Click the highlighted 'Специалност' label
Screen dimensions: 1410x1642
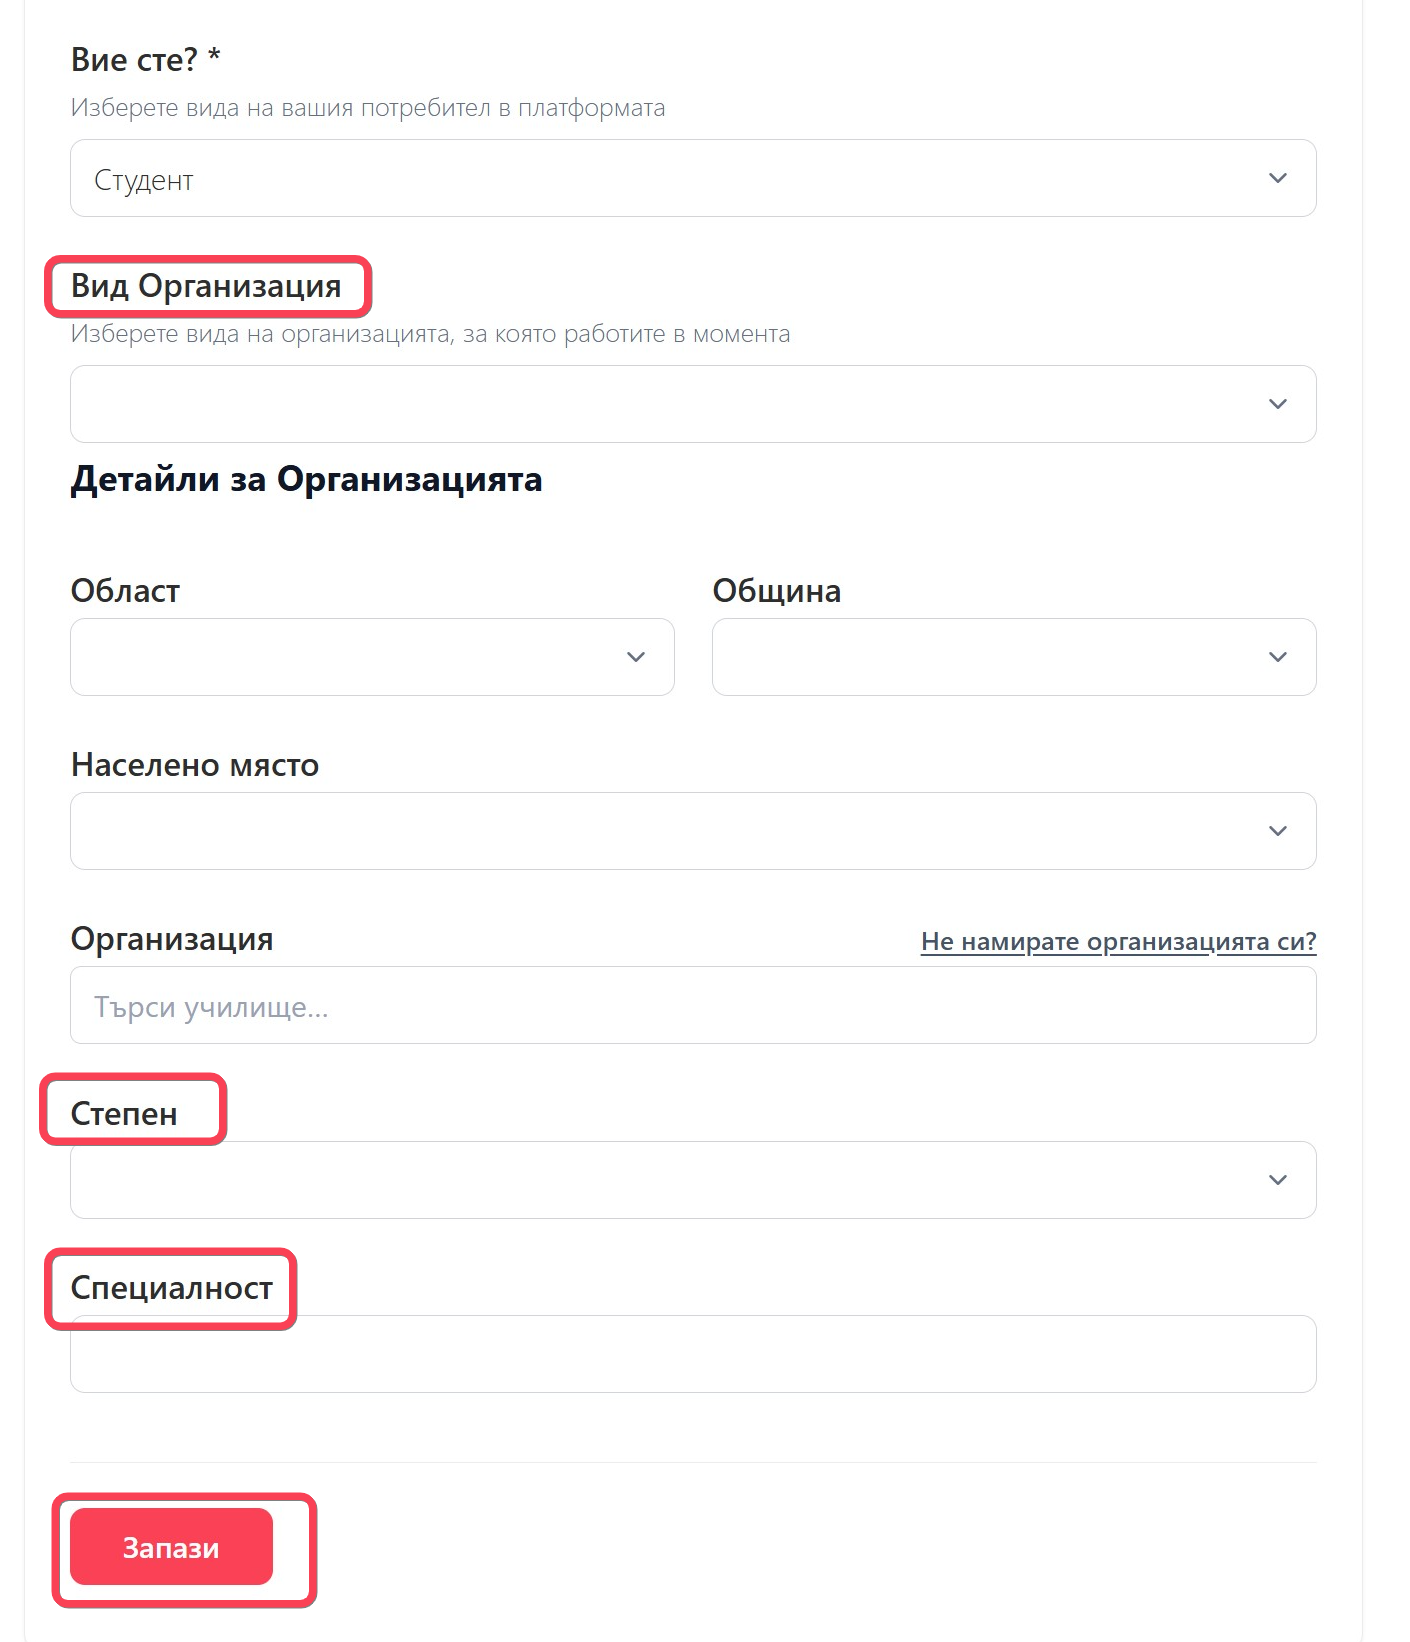pos(171,1288)
